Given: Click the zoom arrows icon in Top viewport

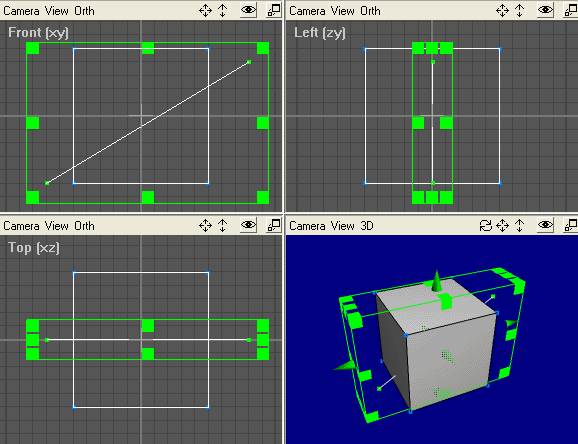Looking at the screenshot, I should click(223, 225).
